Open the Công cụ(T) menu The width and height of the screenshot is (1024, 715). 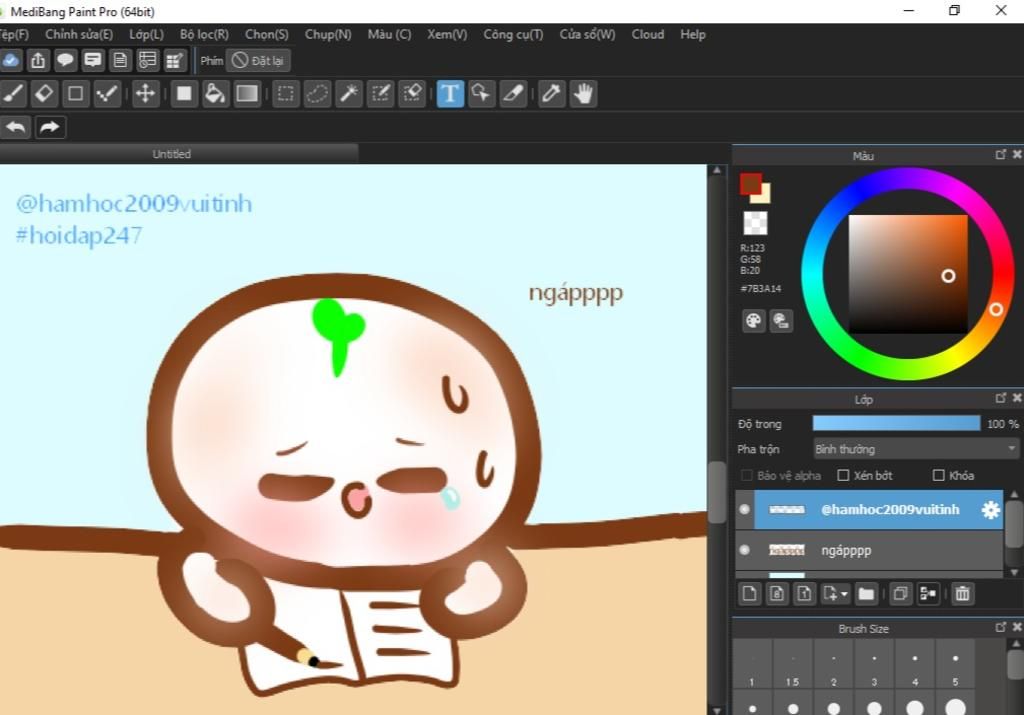coord(513,35)
